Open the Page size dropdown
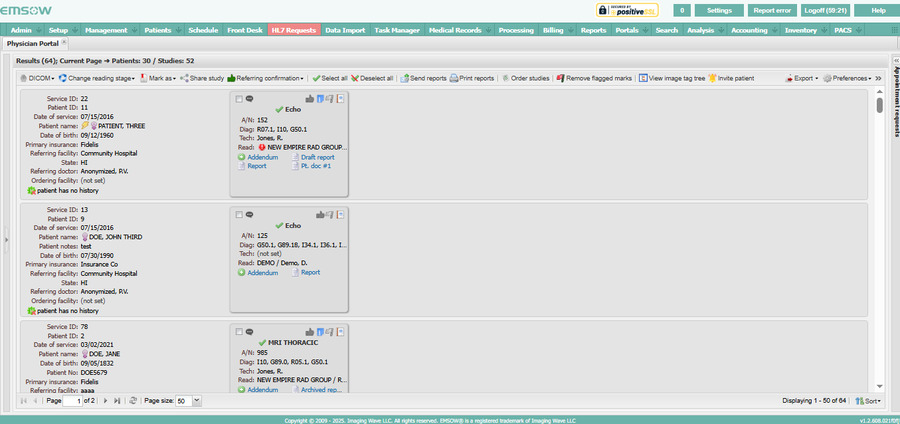This screenshot has width=900, height=424. [x=196, y=400]
